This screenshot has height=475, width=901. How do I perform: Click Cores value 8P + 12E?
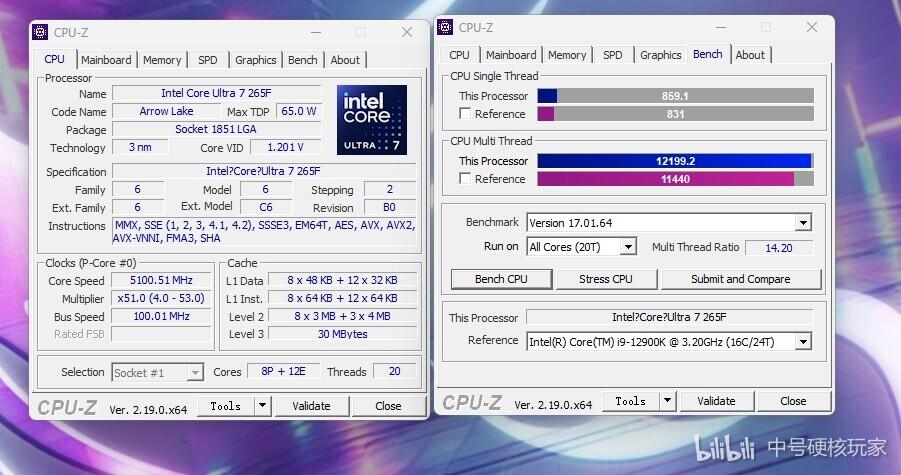click(x=283, y=372)
